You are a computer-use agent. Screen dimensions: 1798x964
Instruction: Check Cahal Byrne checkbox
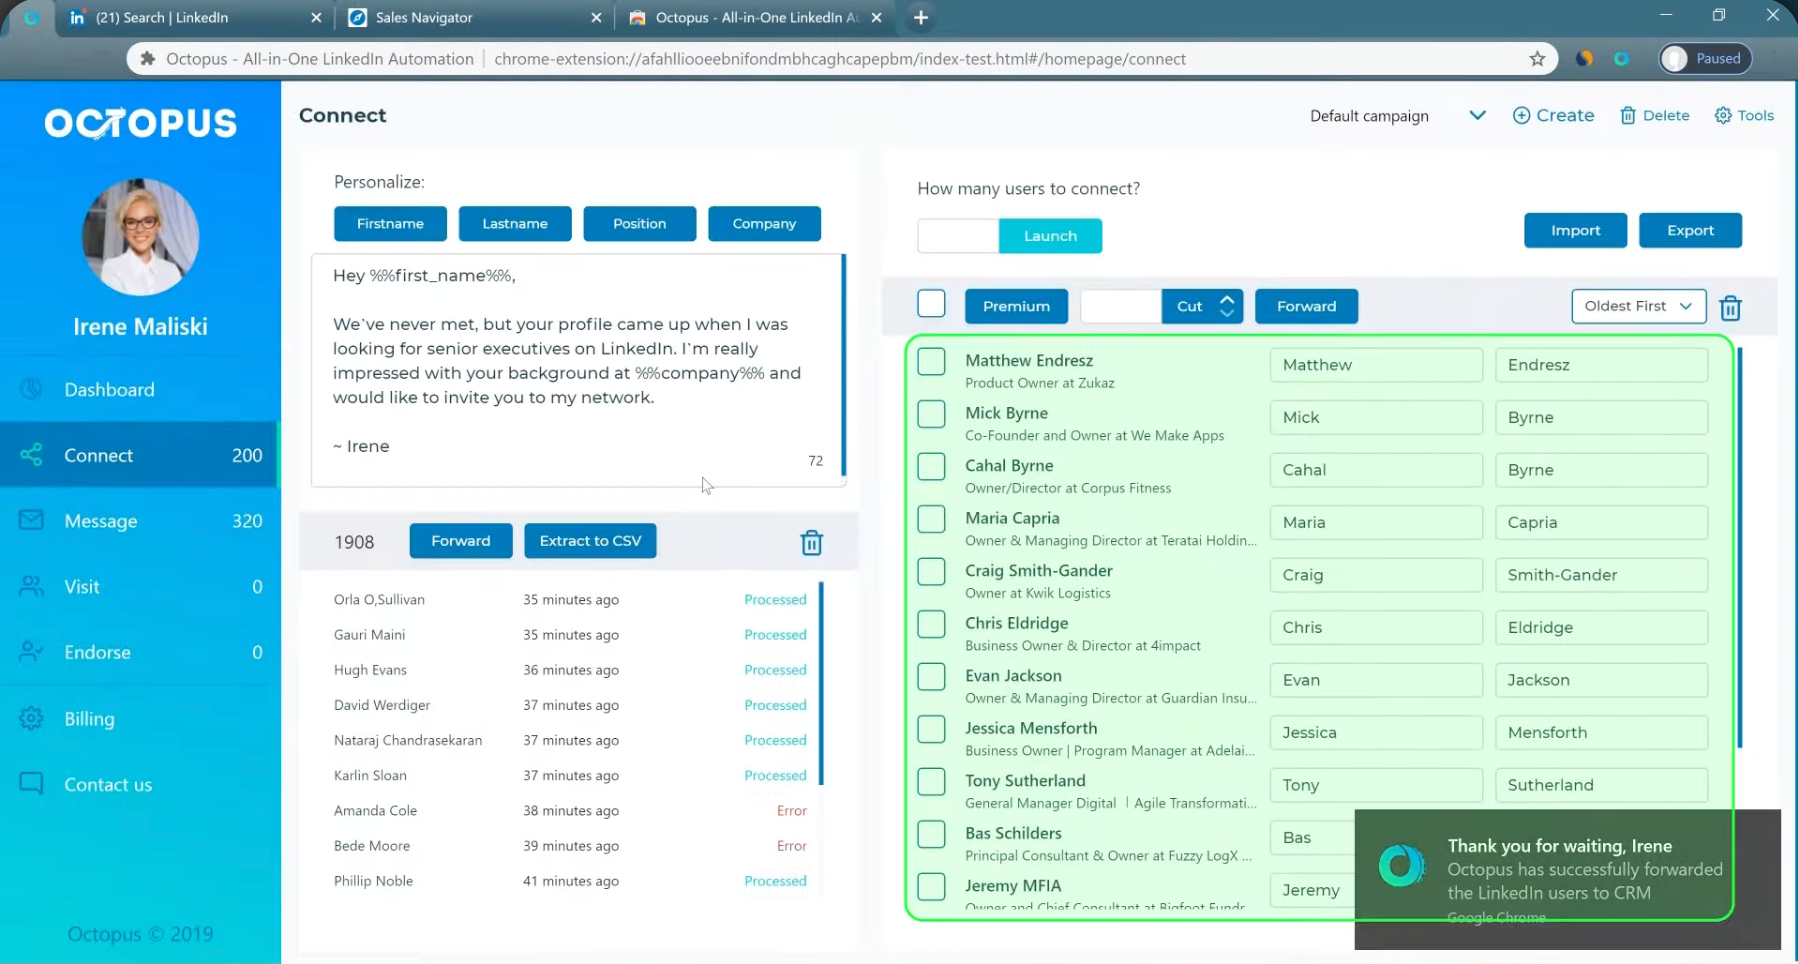pos(931,466)
